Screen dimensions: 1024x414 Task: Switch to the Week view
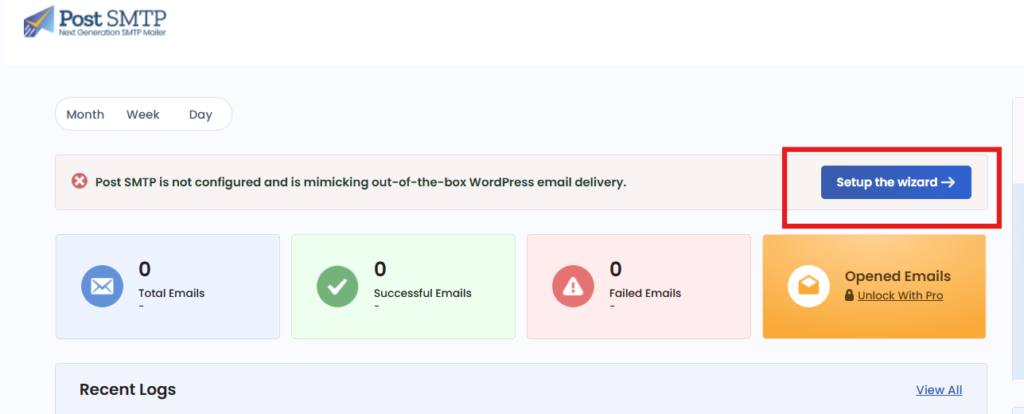tap(143, 114)
